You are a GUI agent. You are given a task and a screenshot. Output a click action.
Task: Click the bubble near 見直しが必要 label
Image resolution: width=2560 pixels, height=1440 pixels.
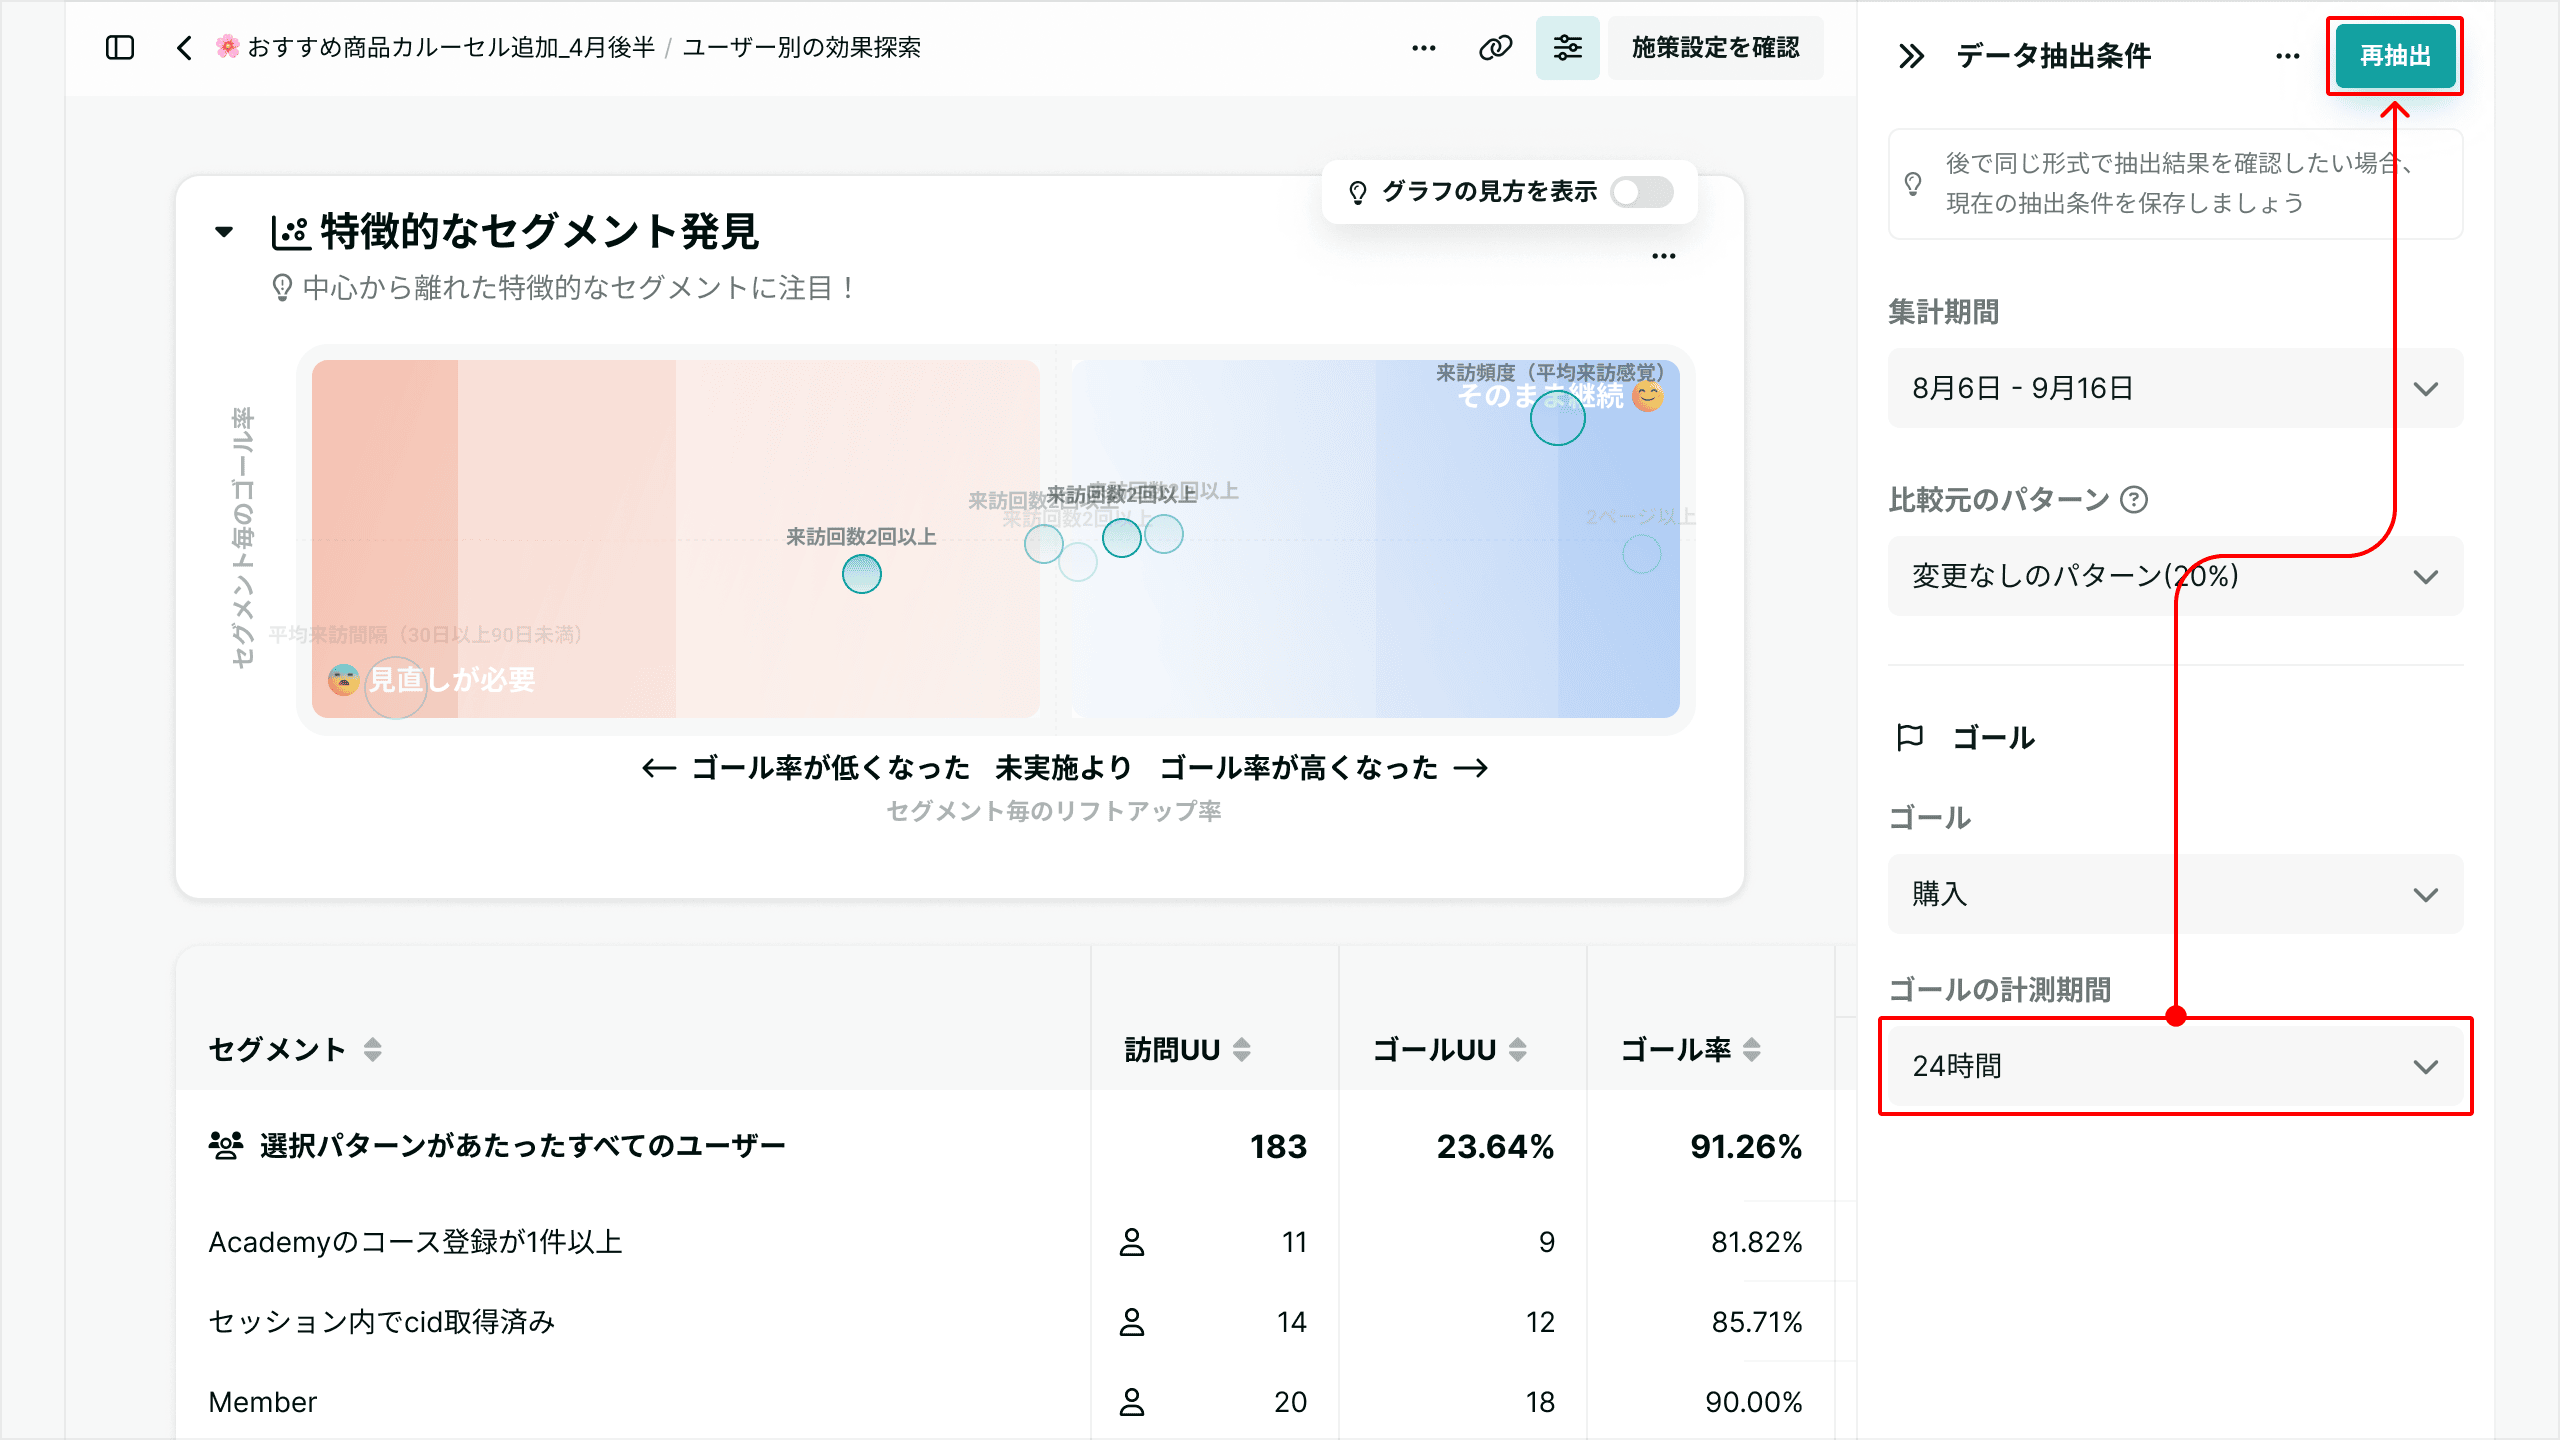tap(396, 688)
